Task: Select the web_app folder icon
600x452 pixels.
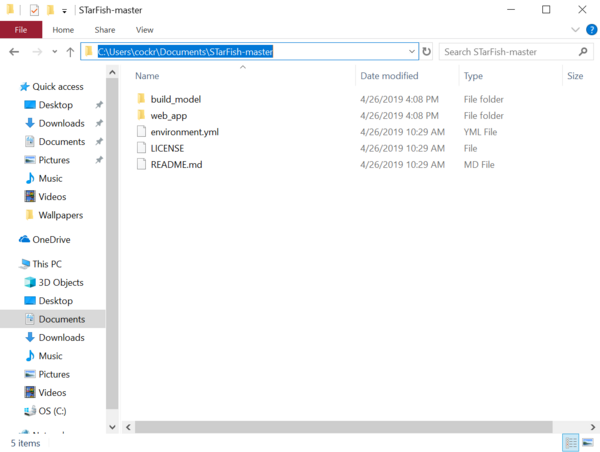Action: point(141,115)
